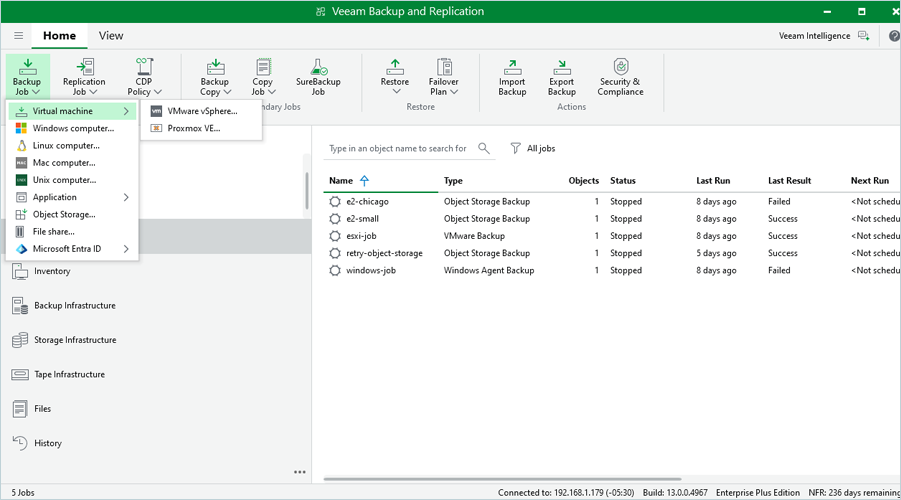Viewport: 901px width, 500px height.
Task: Click the All jobs filter
Action: coord(533,148)
